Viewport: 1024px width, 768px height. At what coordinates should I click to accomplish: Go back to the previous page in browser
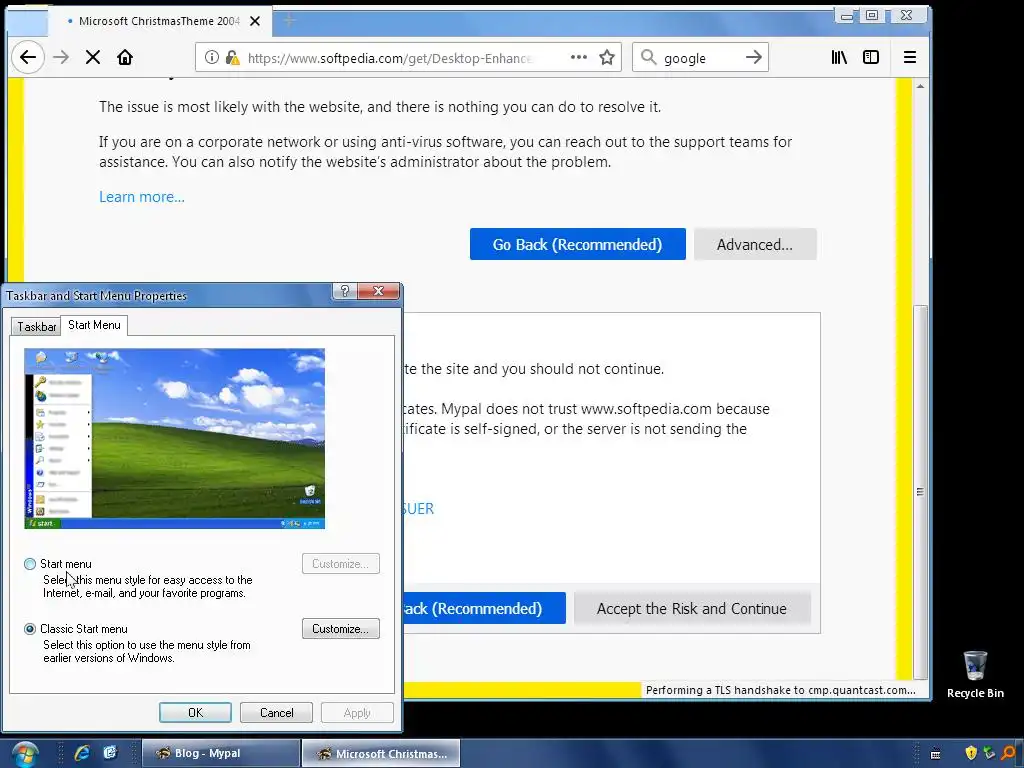27,57
